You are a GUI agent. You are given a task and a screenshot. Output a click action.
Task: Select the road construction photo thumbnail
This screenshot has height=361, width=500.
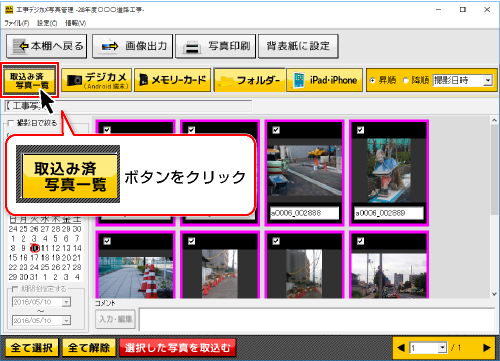tap(304, 170)
